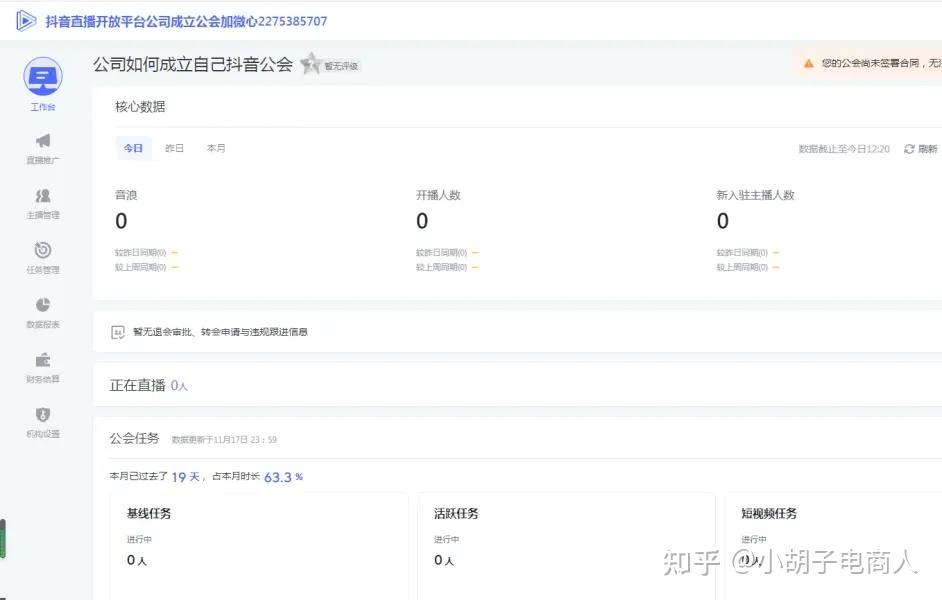Image resolution: width=942 pixels, height=600 pixels.
Task: Click the 核心数据 section heading
Action: pos(140,106)
